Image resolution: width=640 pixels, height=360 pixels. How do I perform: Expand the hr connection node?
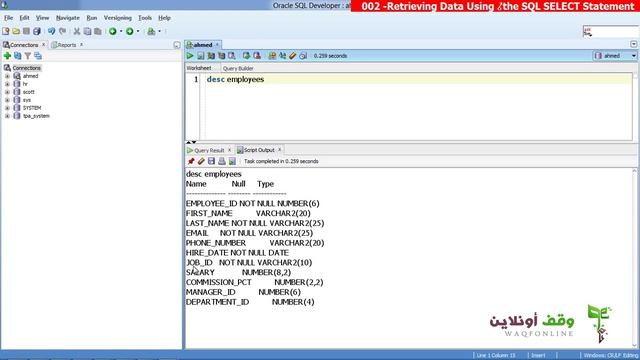tap(7, 84)
